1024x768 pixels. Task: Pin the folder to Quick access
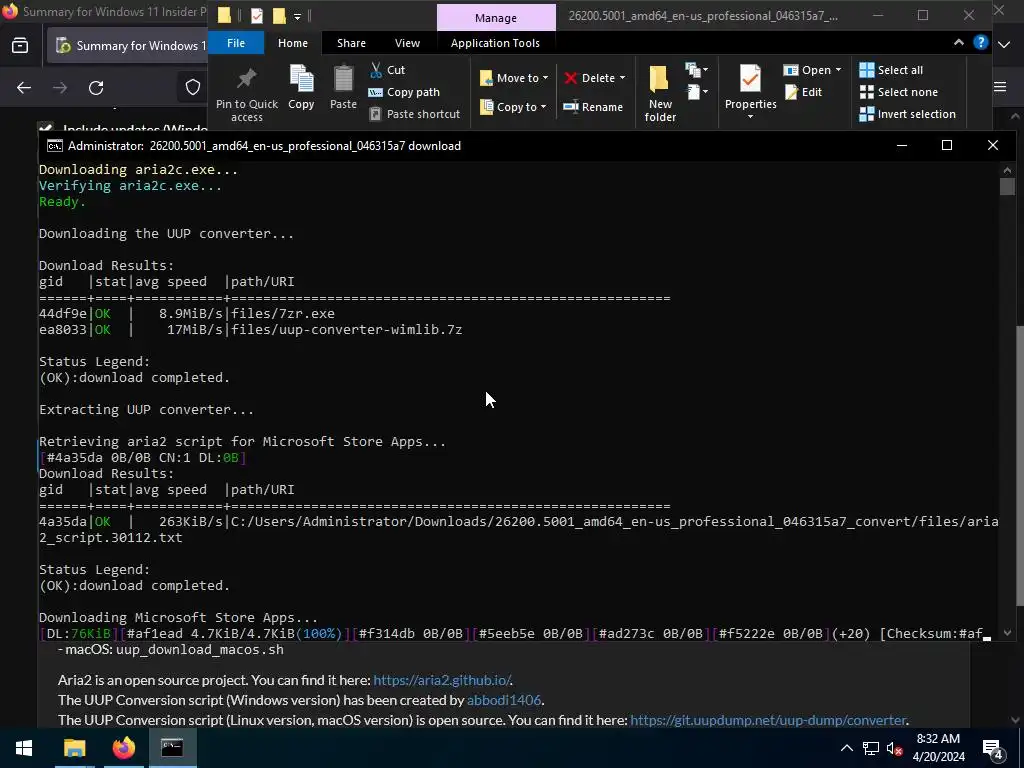point(246,94)
